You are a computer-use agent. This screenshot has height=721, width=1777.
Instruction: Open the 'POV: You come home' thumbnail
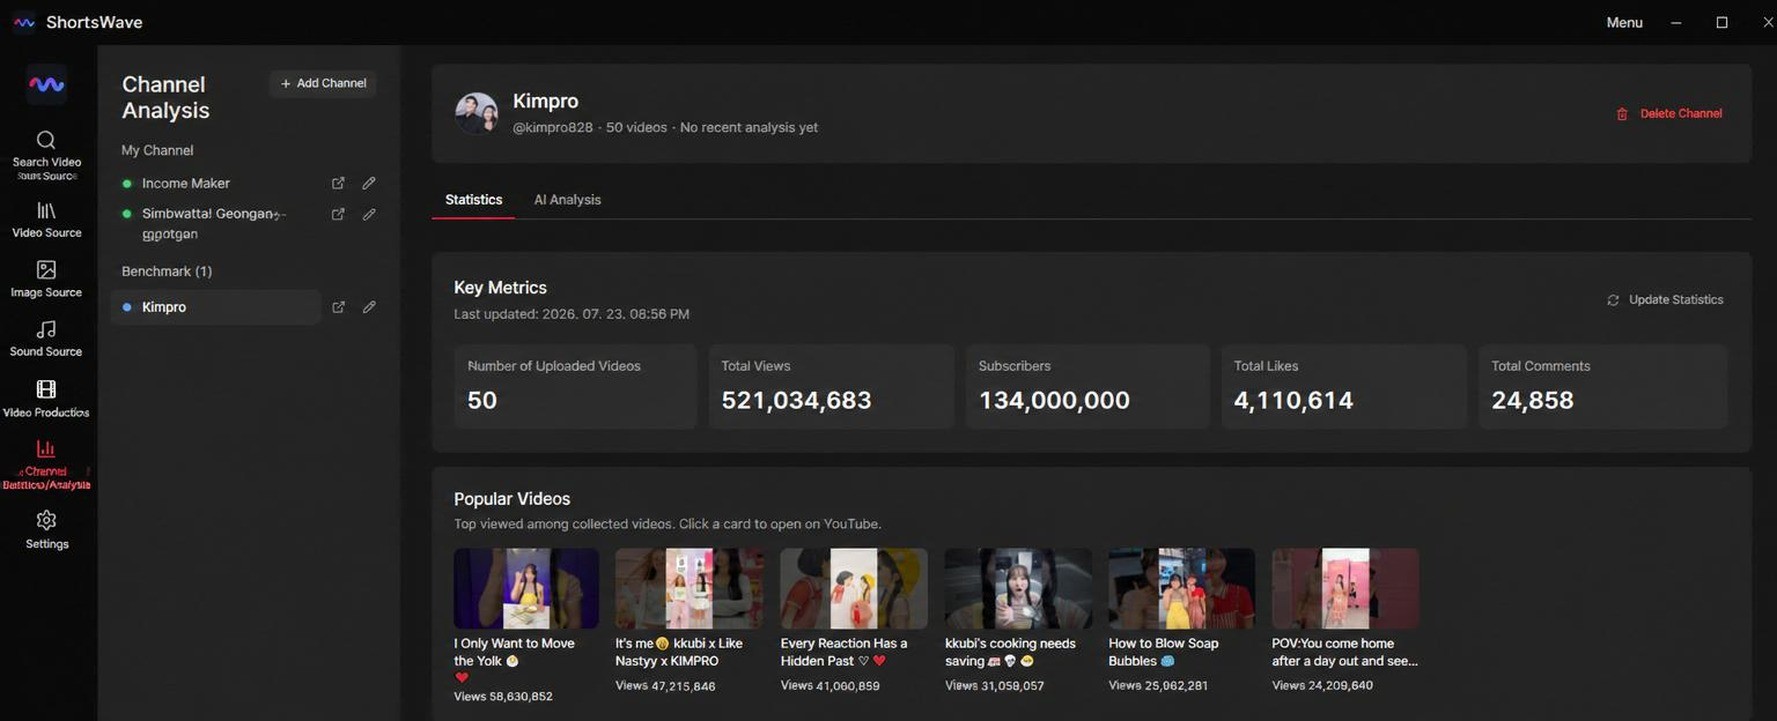1345,588
